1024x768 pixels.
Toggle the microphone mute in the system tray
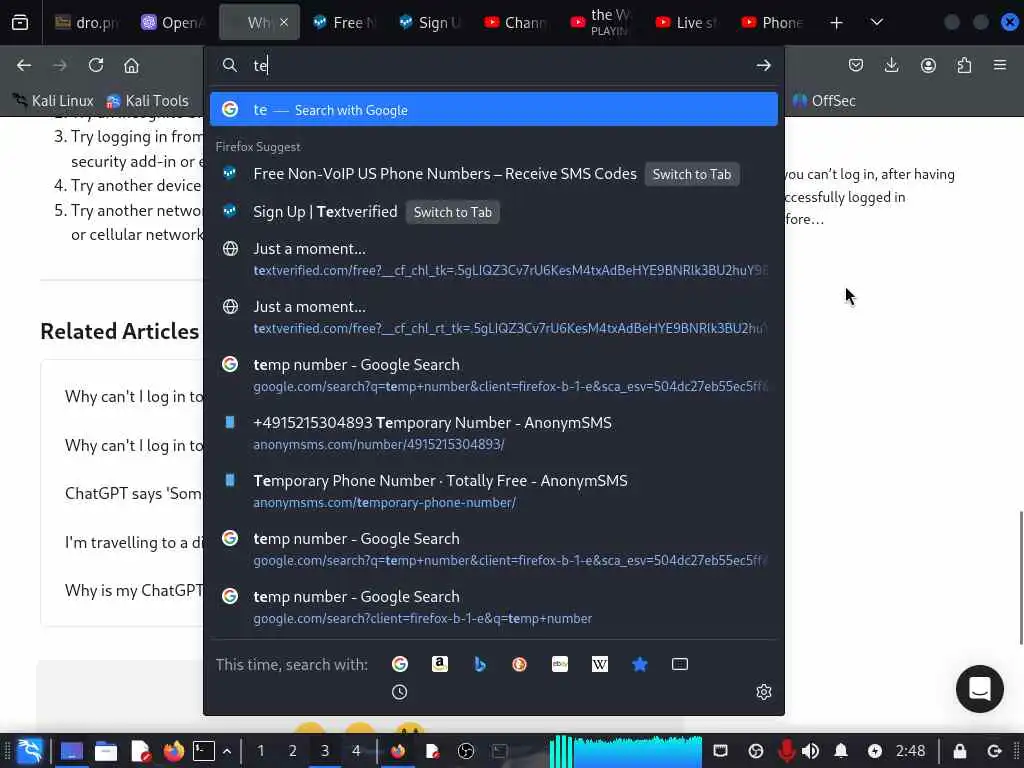(x=786, y=751)
